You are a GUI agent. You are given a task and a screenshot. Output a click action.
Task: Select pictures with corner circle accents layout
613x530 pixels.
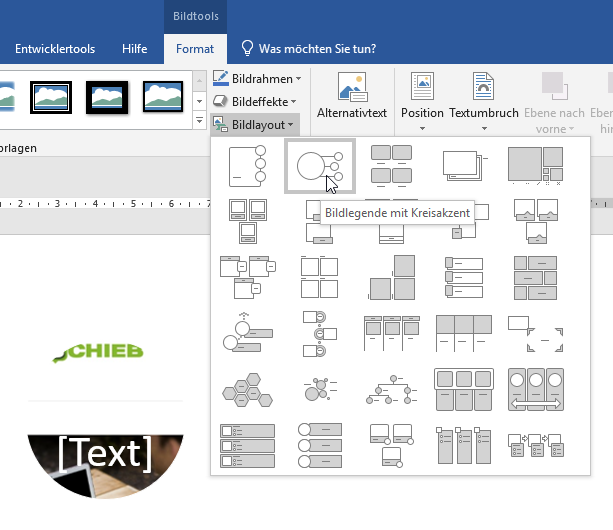[x=391, y=446]
